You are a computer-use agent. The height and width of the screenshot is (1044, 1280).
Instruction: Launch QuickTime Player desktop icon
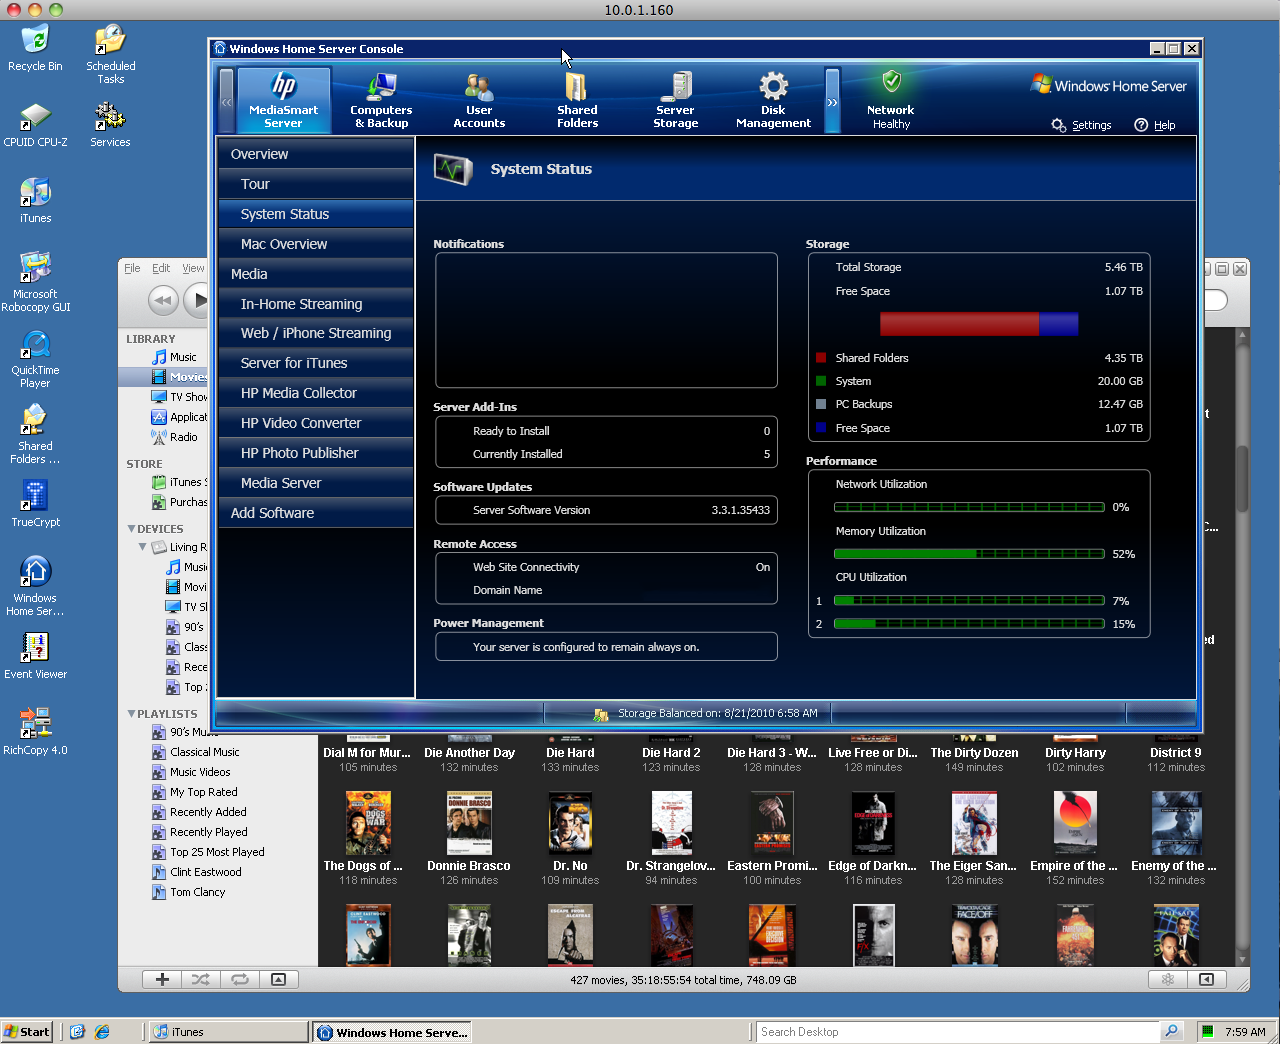35,359
